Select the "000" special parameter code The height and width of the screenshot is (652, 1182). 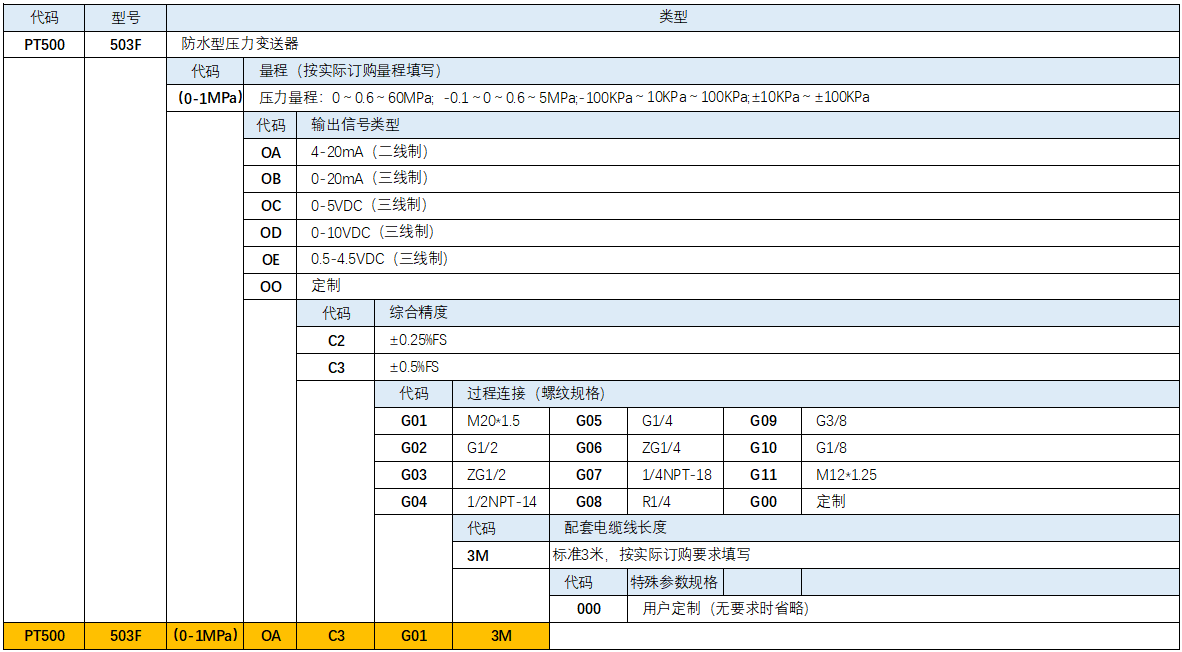pos(589,608)
